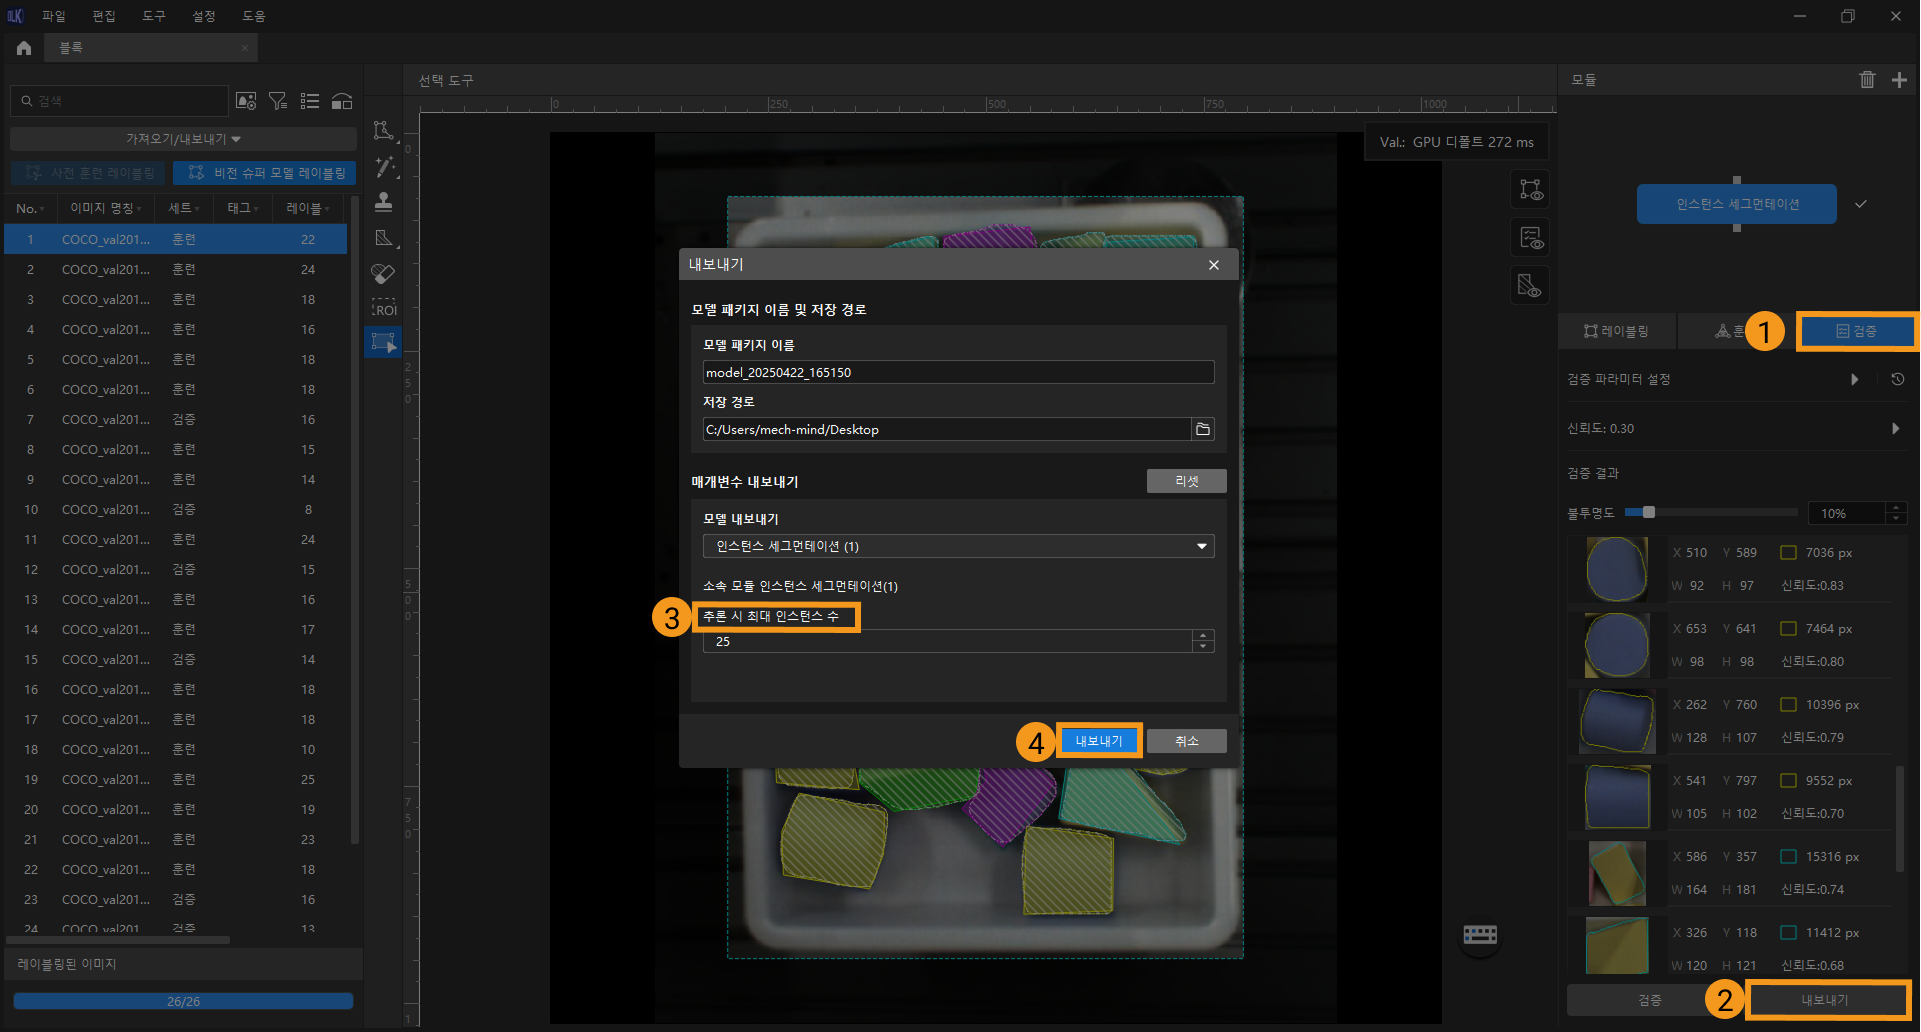Open the image display settings icon
The height and width of the screenshot is (1032, 1921).
[x=246, y=101]
